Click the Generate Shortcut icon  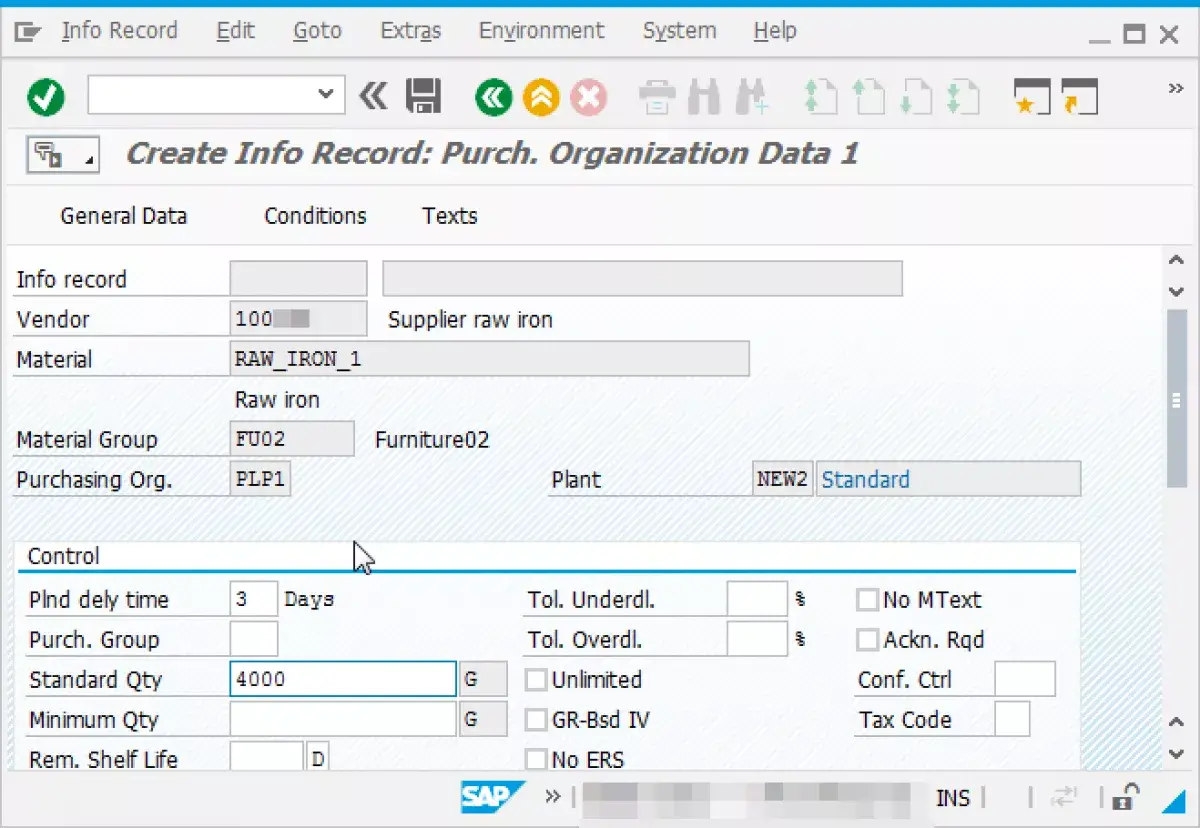tap(1079, 96)
